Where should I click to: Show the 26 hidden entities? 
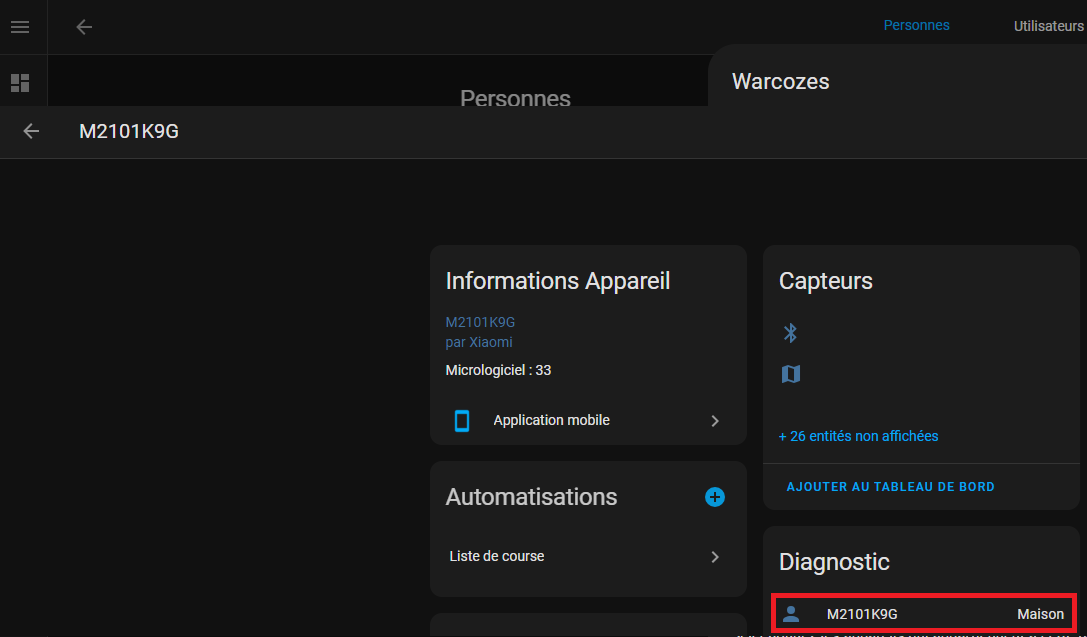858,436
